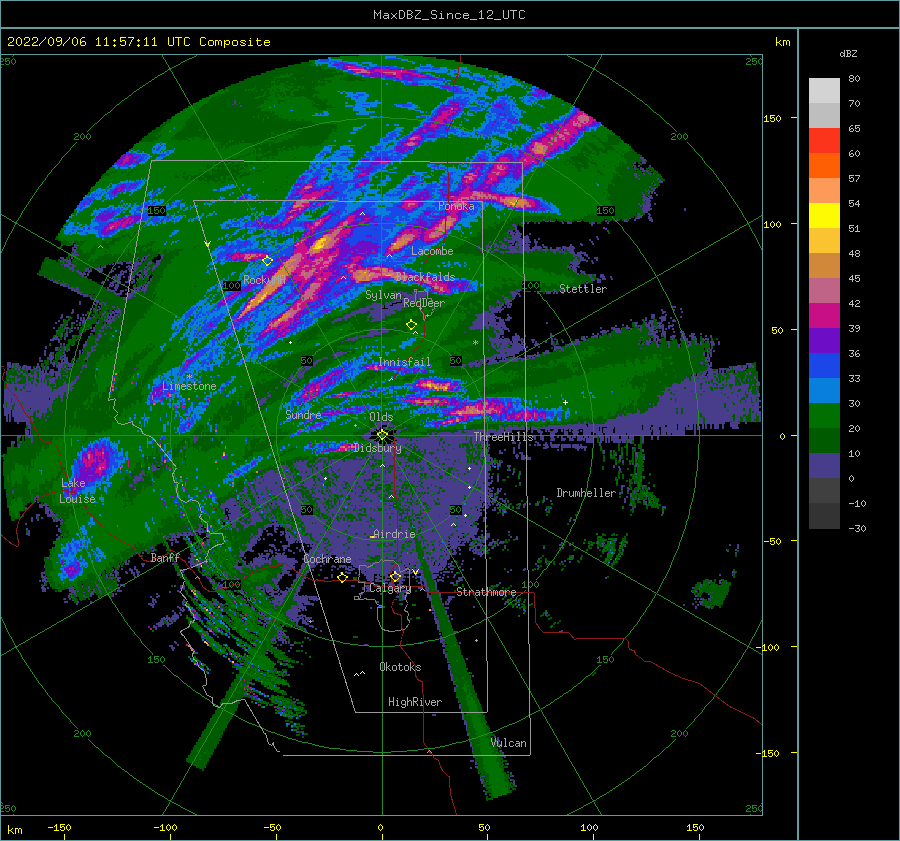Click the Vulcan town label
This screenshot has width=900, height=841.
pyautogui.click(x=508, y=743)
